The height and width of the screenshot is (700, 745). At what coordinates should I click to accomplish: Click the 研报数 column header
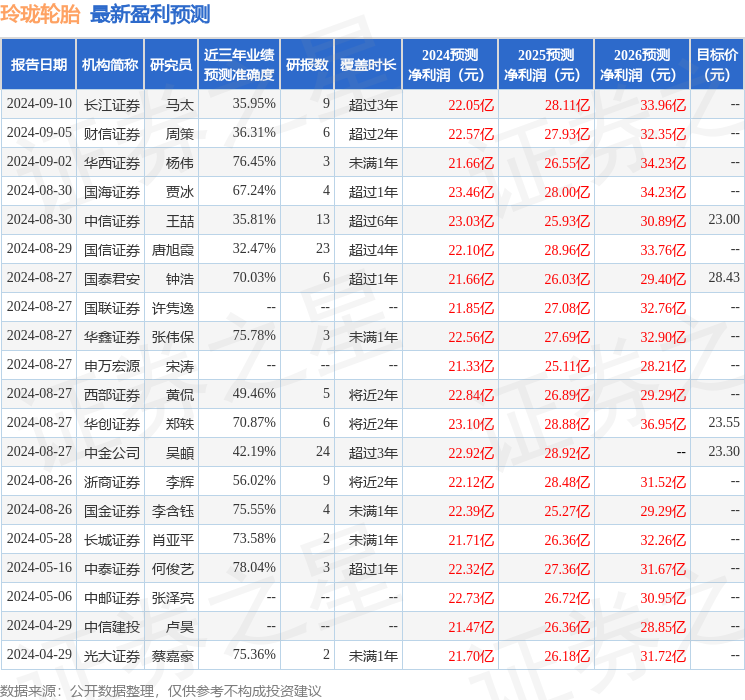tap(307, 65)
